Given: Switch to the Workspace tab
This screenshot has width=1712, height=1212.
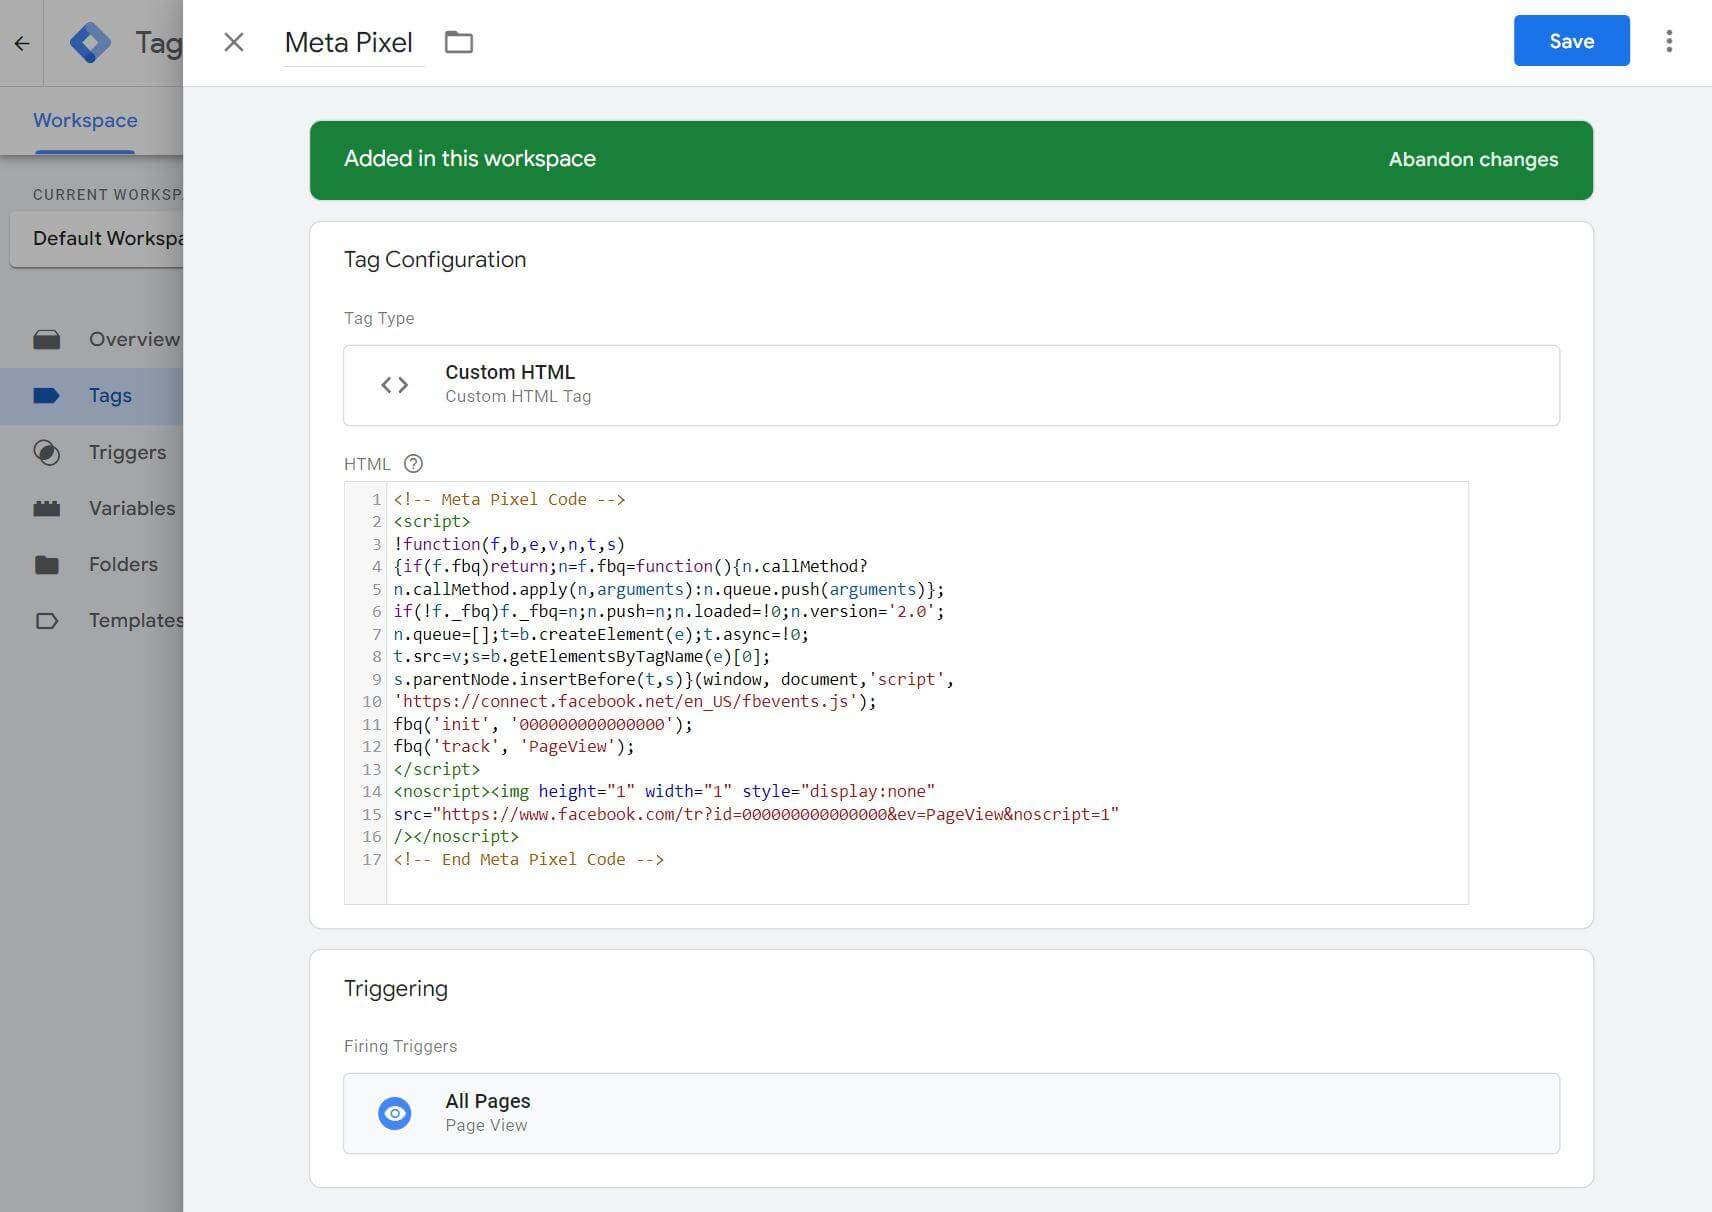Looking at the screenshot, I should click(85, 121).
